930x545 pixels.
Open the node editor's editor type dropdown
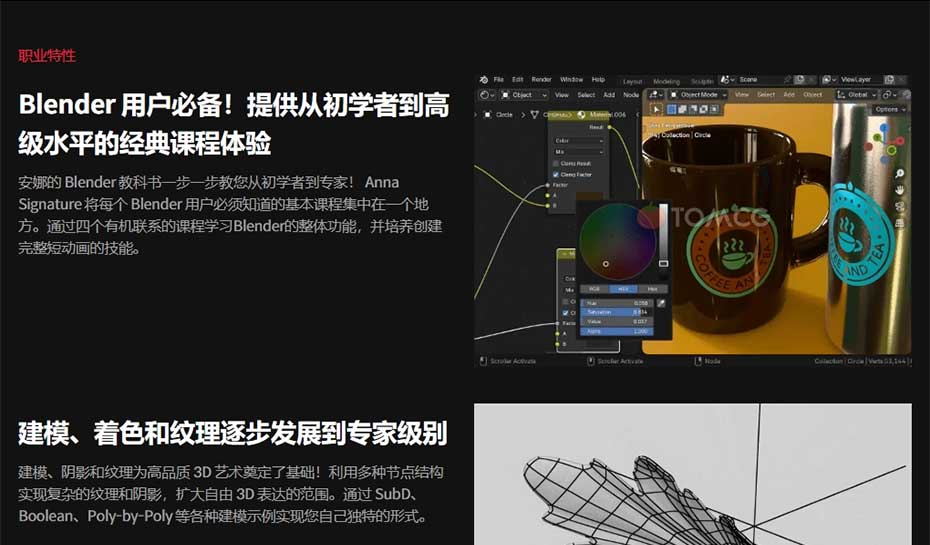point(487,95)
